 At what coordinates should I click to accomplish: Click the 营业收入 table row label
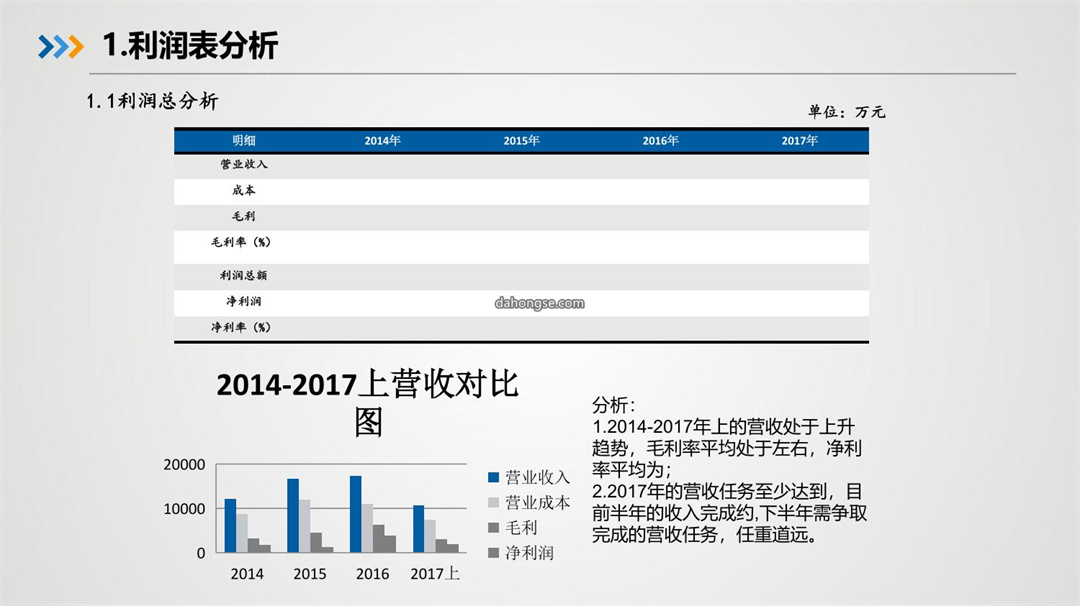pyautogui.click(x=244, y=164)
